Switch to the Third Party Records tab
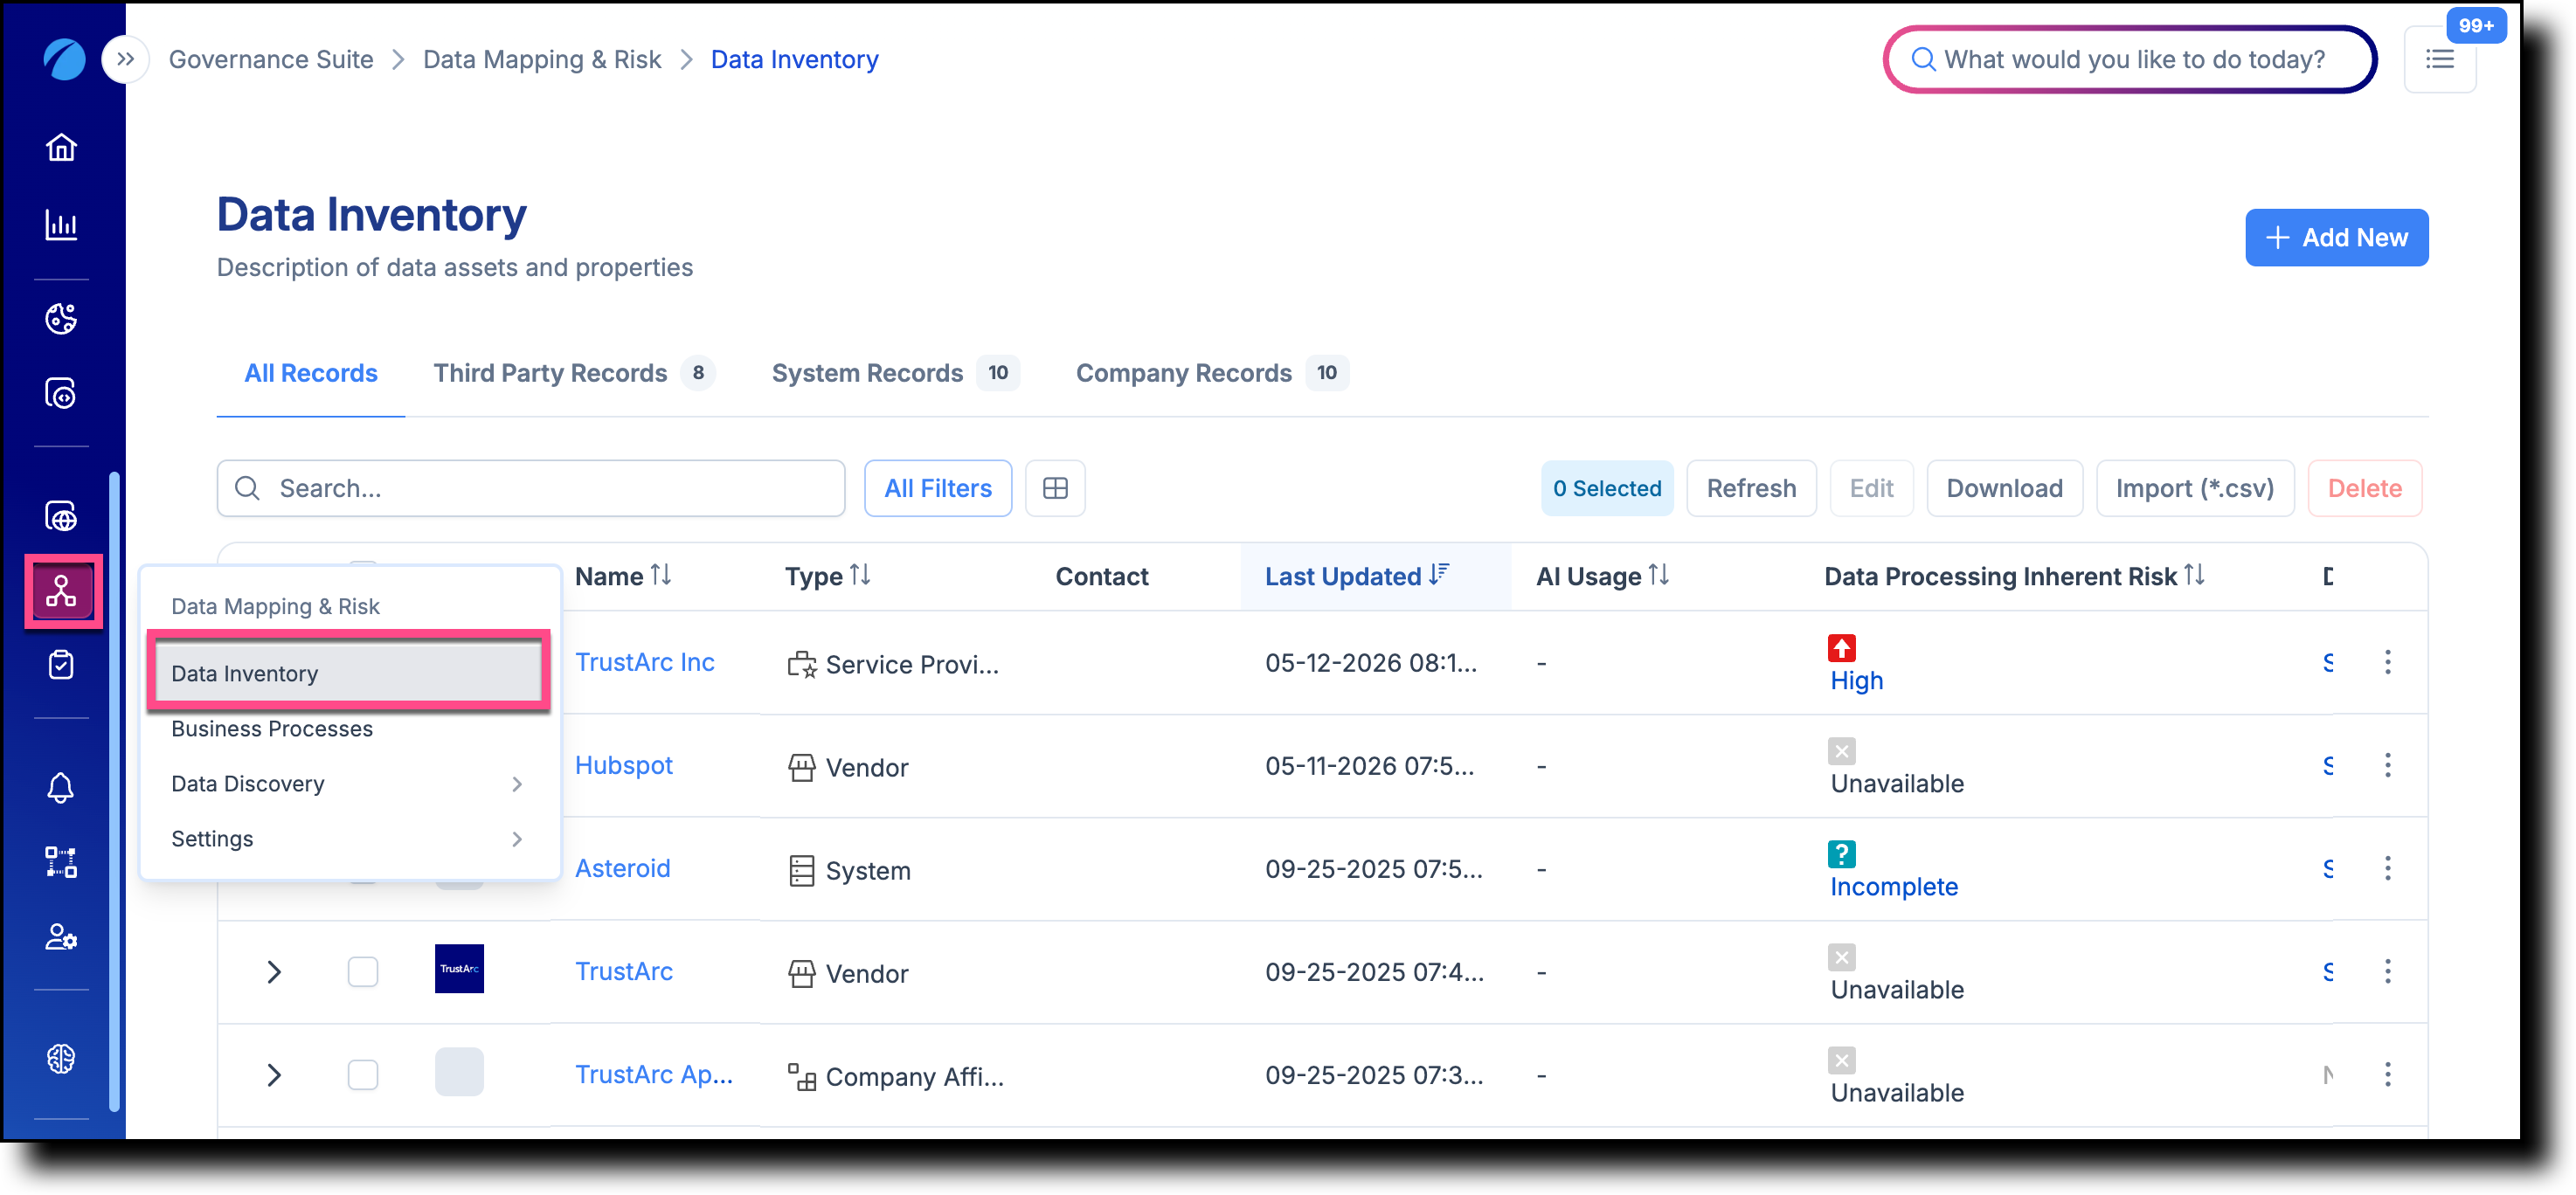2576x1195 pixels. pos(574,373)
